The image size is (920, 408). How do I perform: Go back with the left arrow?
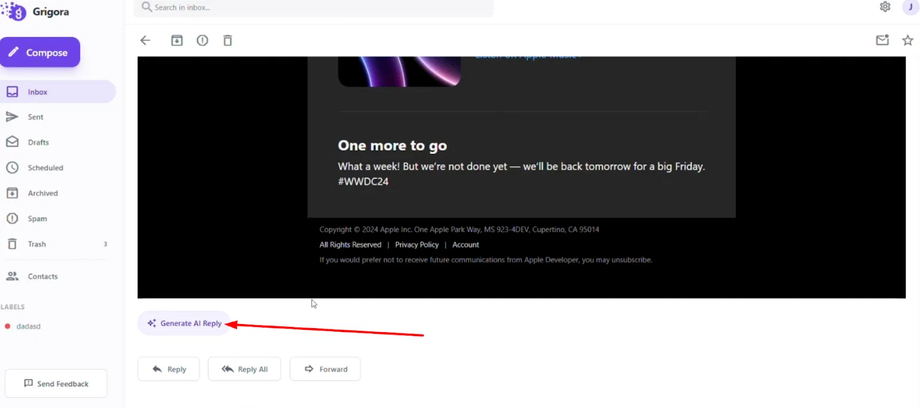(x=145, y=40)
